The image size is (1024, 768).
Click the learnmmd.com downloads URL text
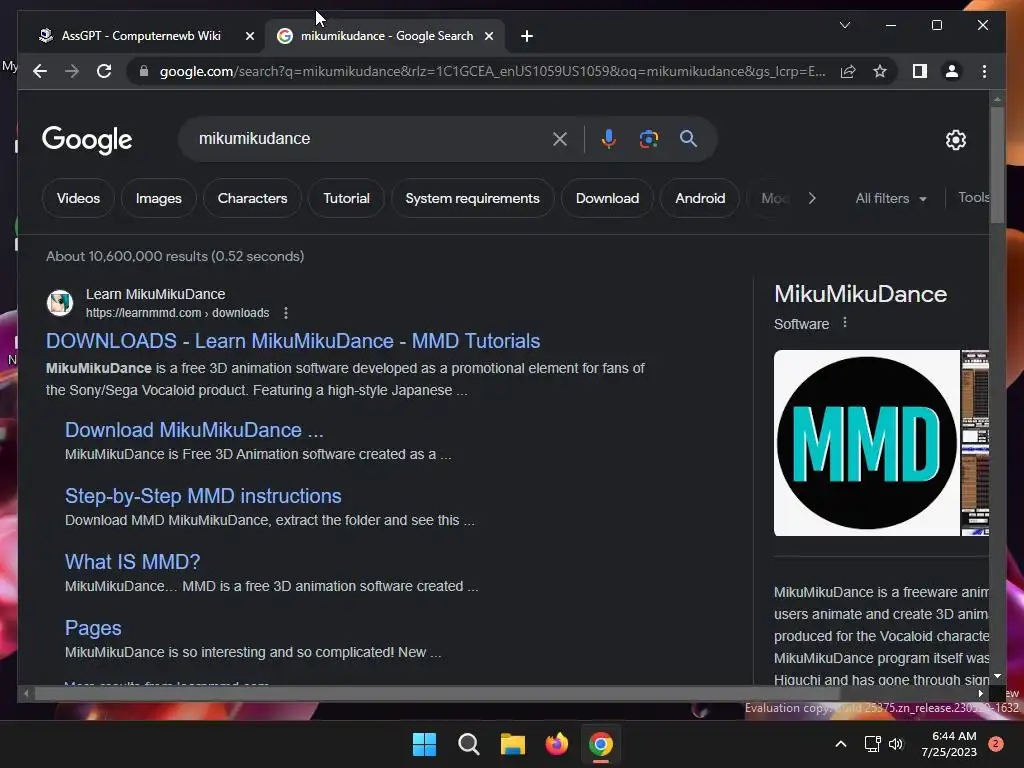[x=177, y=313]
